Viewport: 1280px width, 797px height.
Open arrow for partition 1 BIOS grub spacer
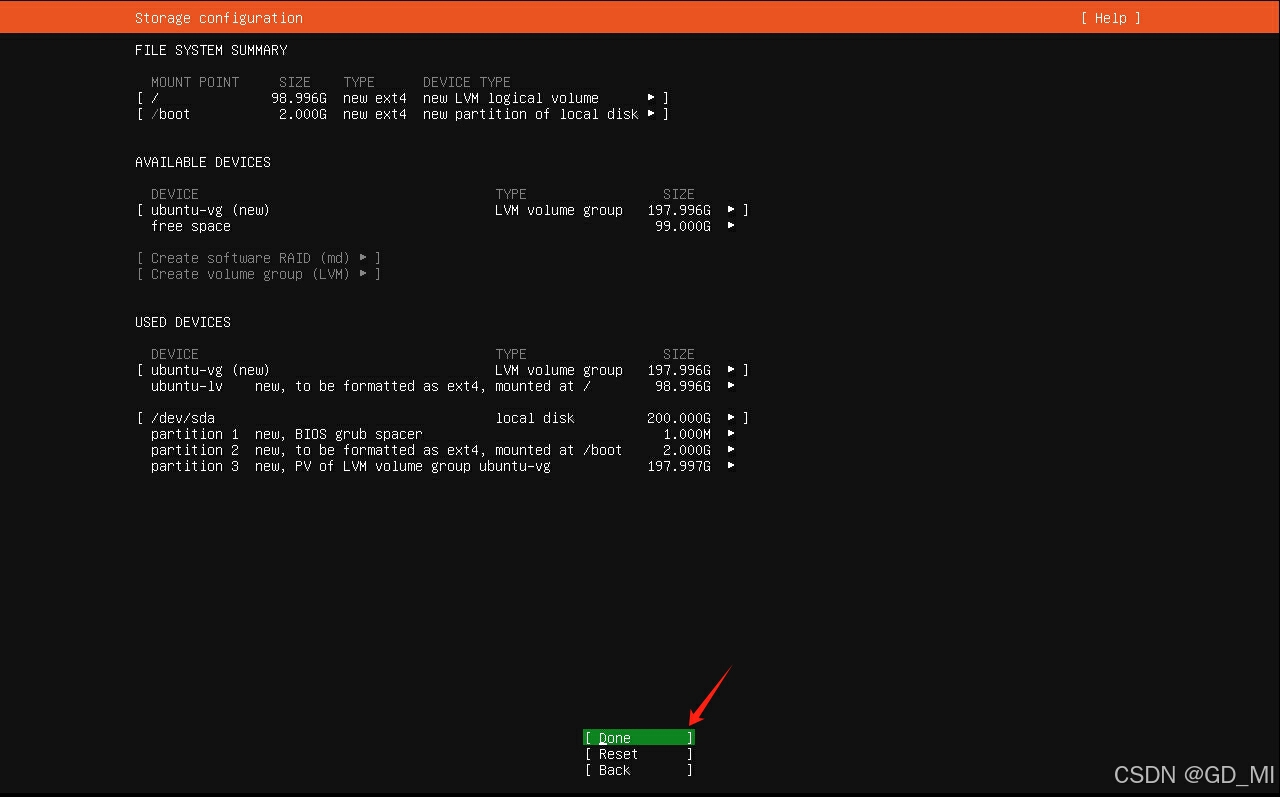(731, 434)
